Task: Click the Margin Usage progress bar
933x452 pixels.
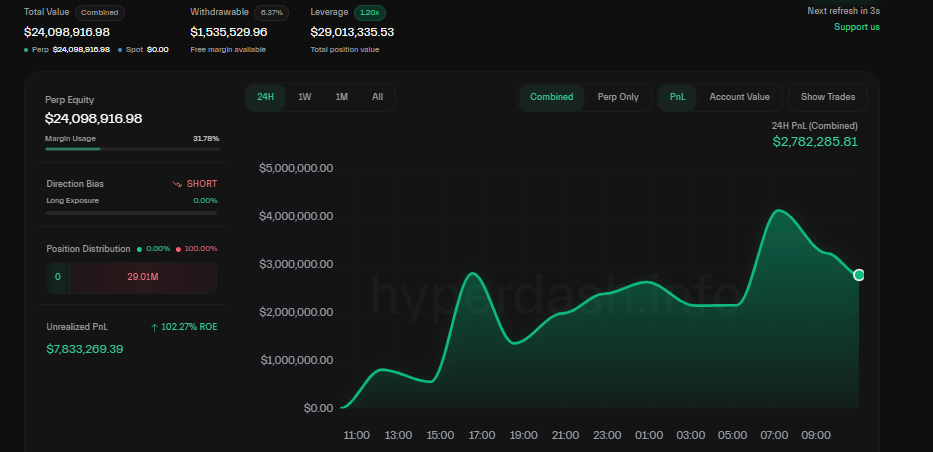Action: (132, 149)
